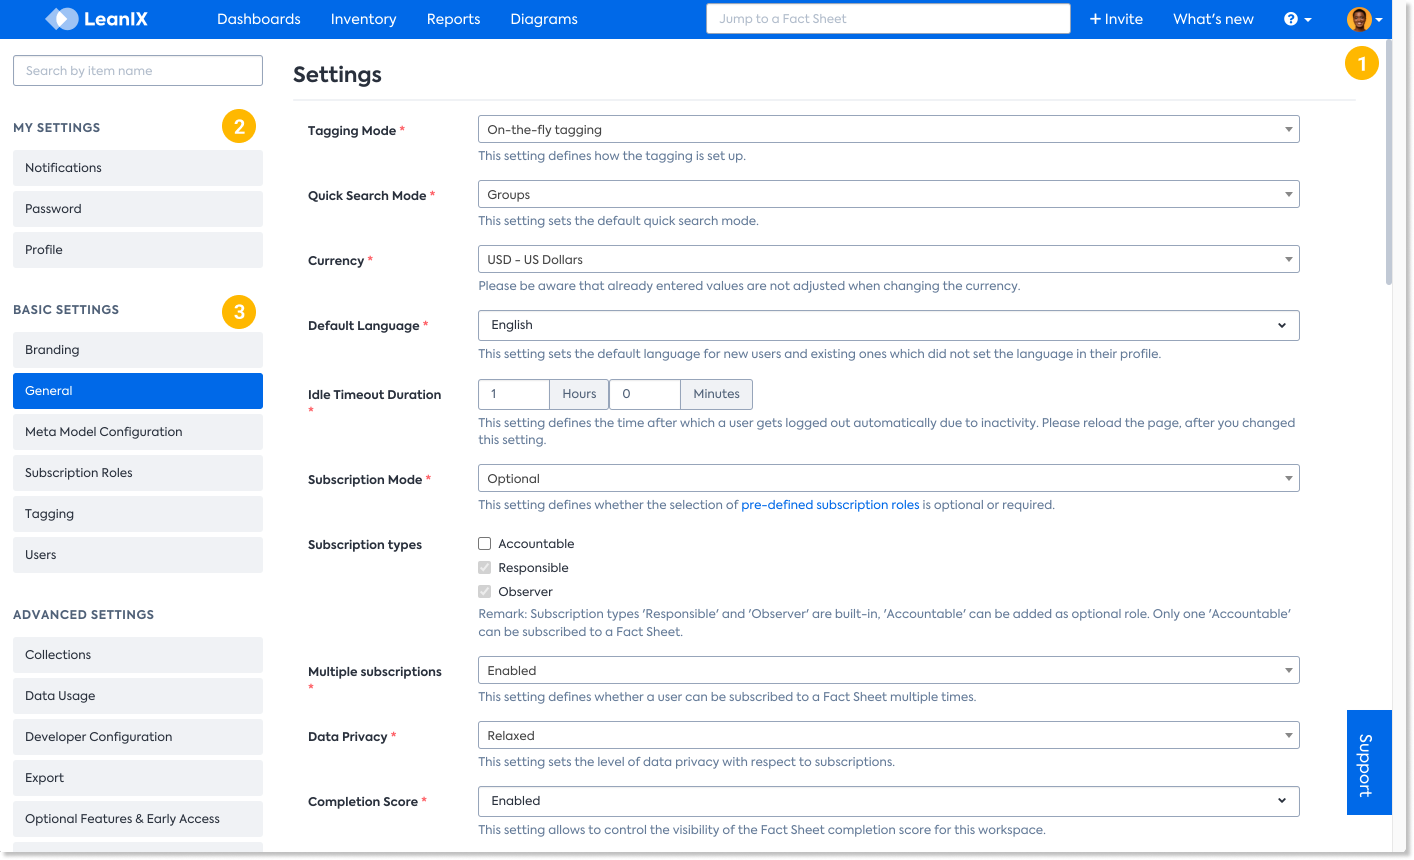1414x860 pixels.
Task: Go to Dashboards
Action: [x=259, y=19]
